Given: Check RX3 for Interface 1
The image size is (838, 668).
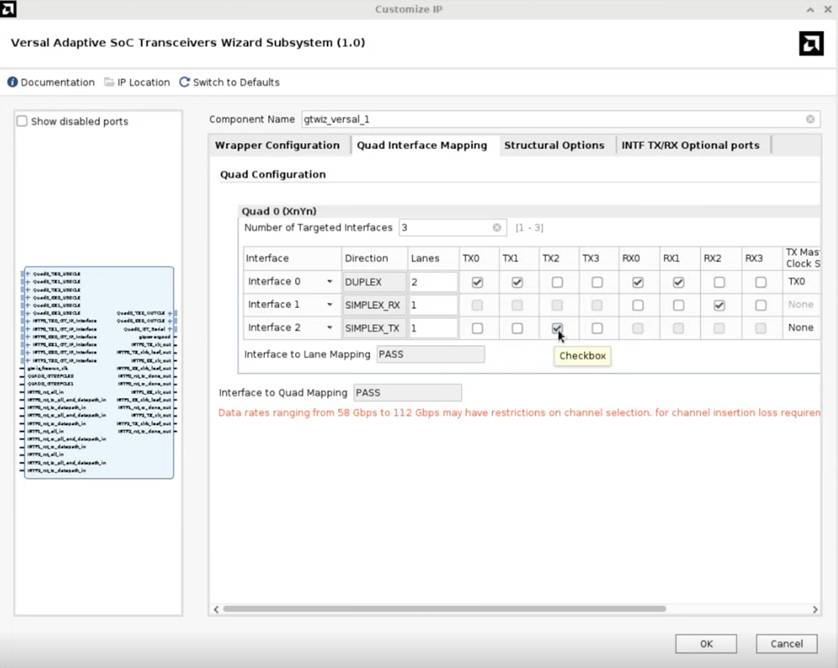Looking at the screenshot, I should pos(761,305).
